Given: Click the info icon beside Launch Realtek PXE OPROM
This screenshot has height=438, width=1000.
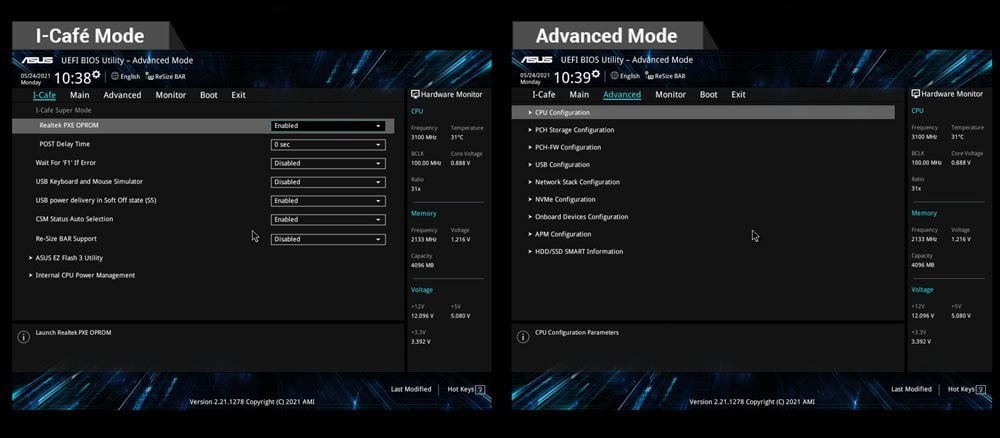Looking at the screenshot, I should pyautogui.click(x=24, y=337).
